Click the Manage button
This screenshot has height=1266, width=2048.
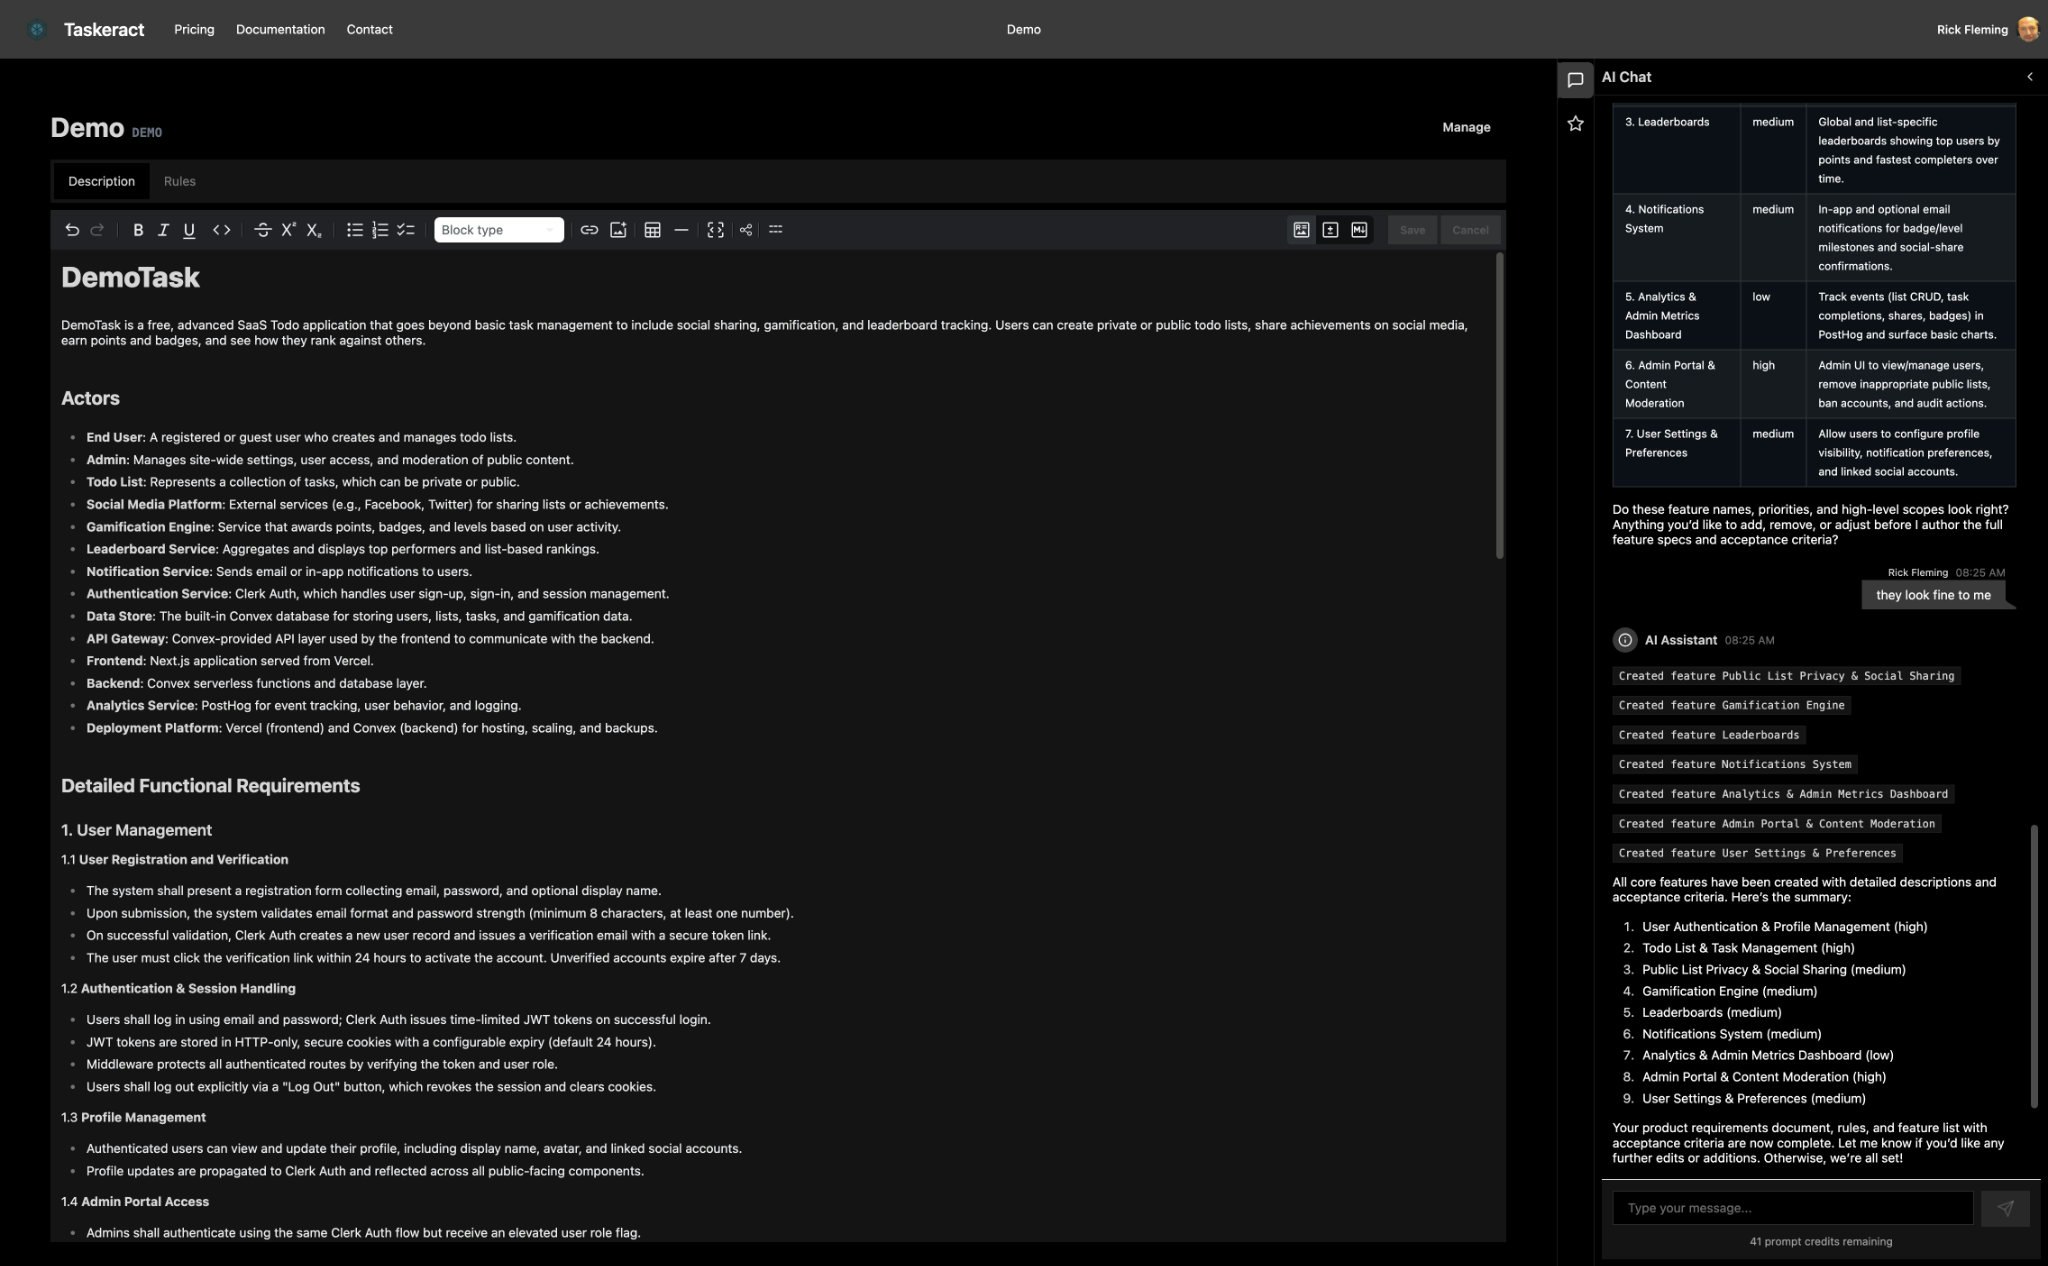pos(1466,127)
